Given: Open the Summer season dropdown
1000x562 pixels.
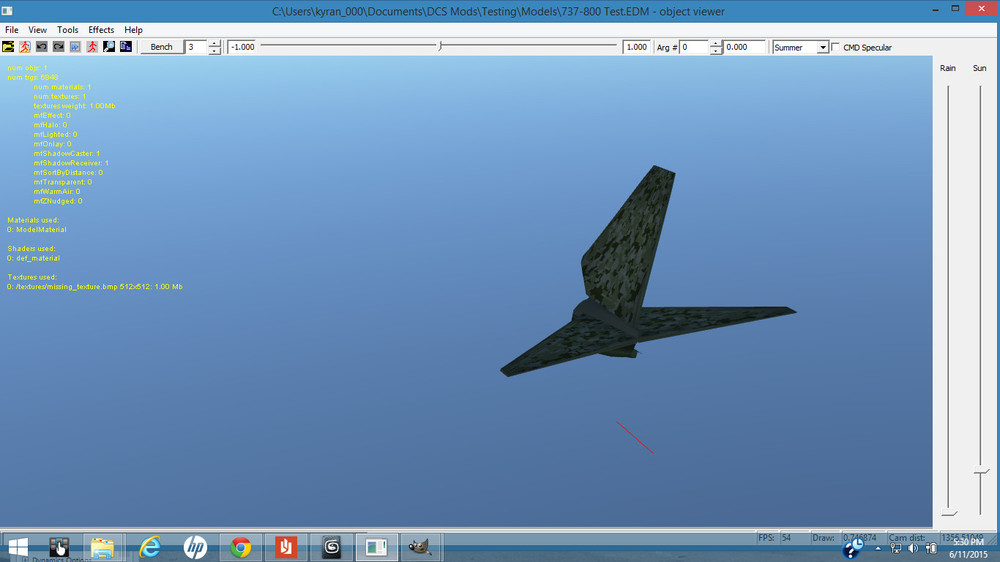Looking at the screenshot, I should [x=823, y=48].
